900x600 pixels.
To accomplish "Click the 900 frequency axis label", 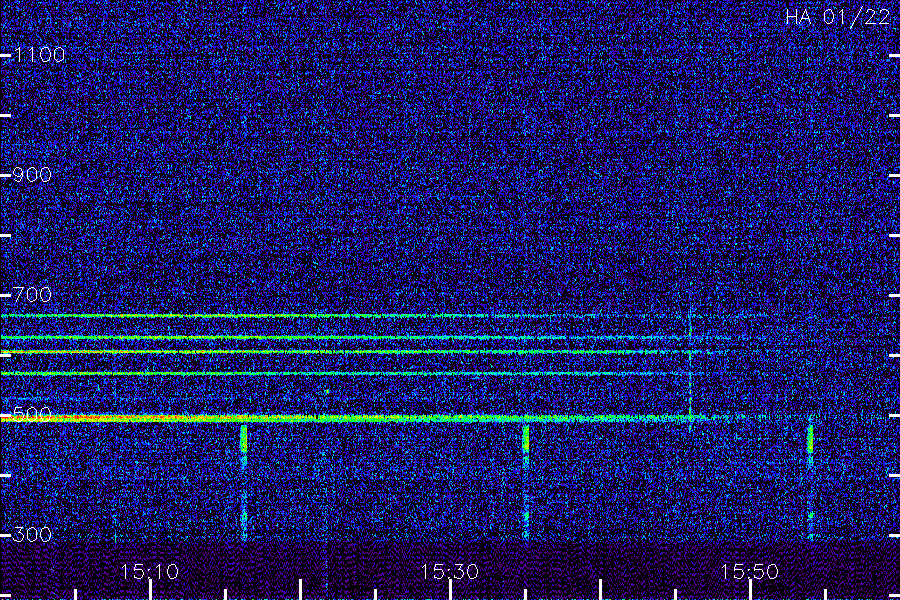I will 32,175.
